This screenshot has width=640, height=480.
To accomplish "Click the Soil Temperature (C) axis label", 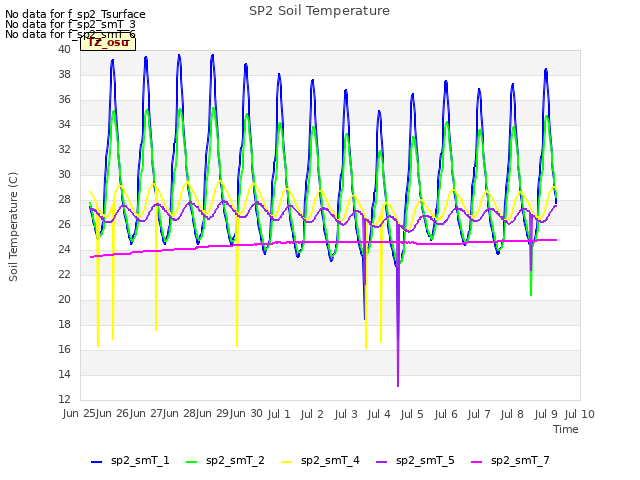I will (13, 227).
